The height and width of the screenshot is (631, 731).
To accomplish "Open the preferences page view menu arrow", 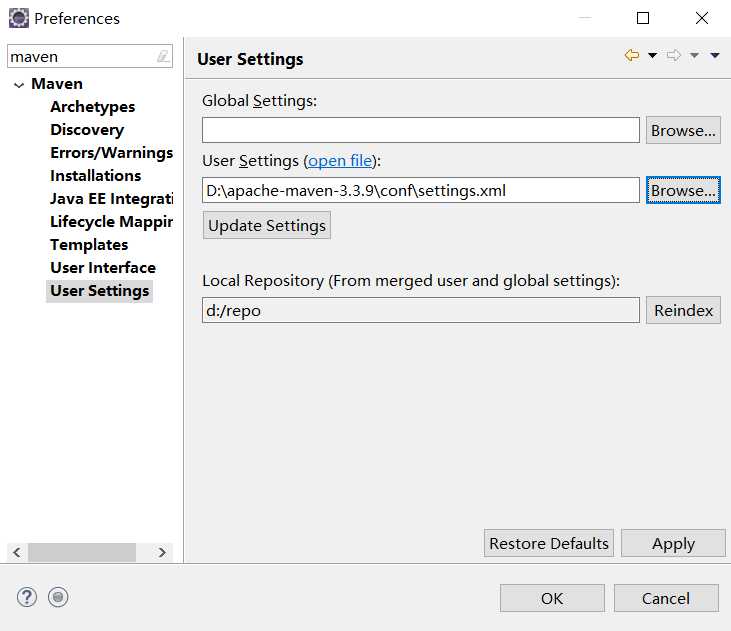I will pyautogui.click(x=715, y=55).
